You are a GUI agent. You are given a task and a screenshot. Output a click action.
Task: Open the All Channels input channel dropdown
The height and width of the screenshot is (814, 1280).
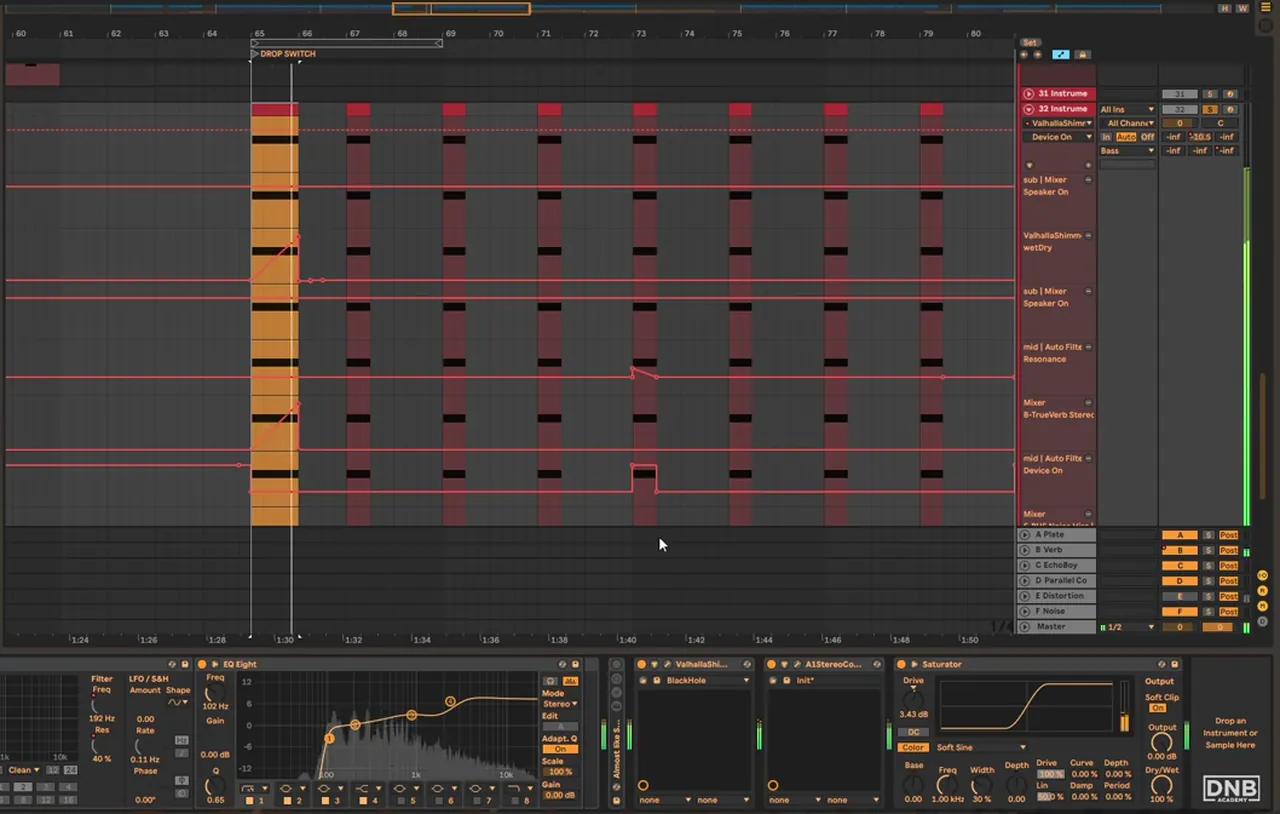coord(1127,123)
